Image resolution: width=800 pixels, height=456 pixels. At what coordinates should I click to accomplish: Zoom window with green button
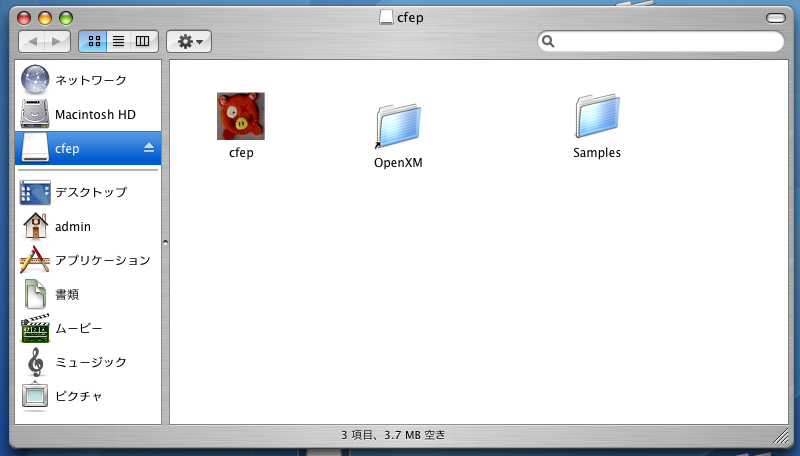click(x=66, y=18)
